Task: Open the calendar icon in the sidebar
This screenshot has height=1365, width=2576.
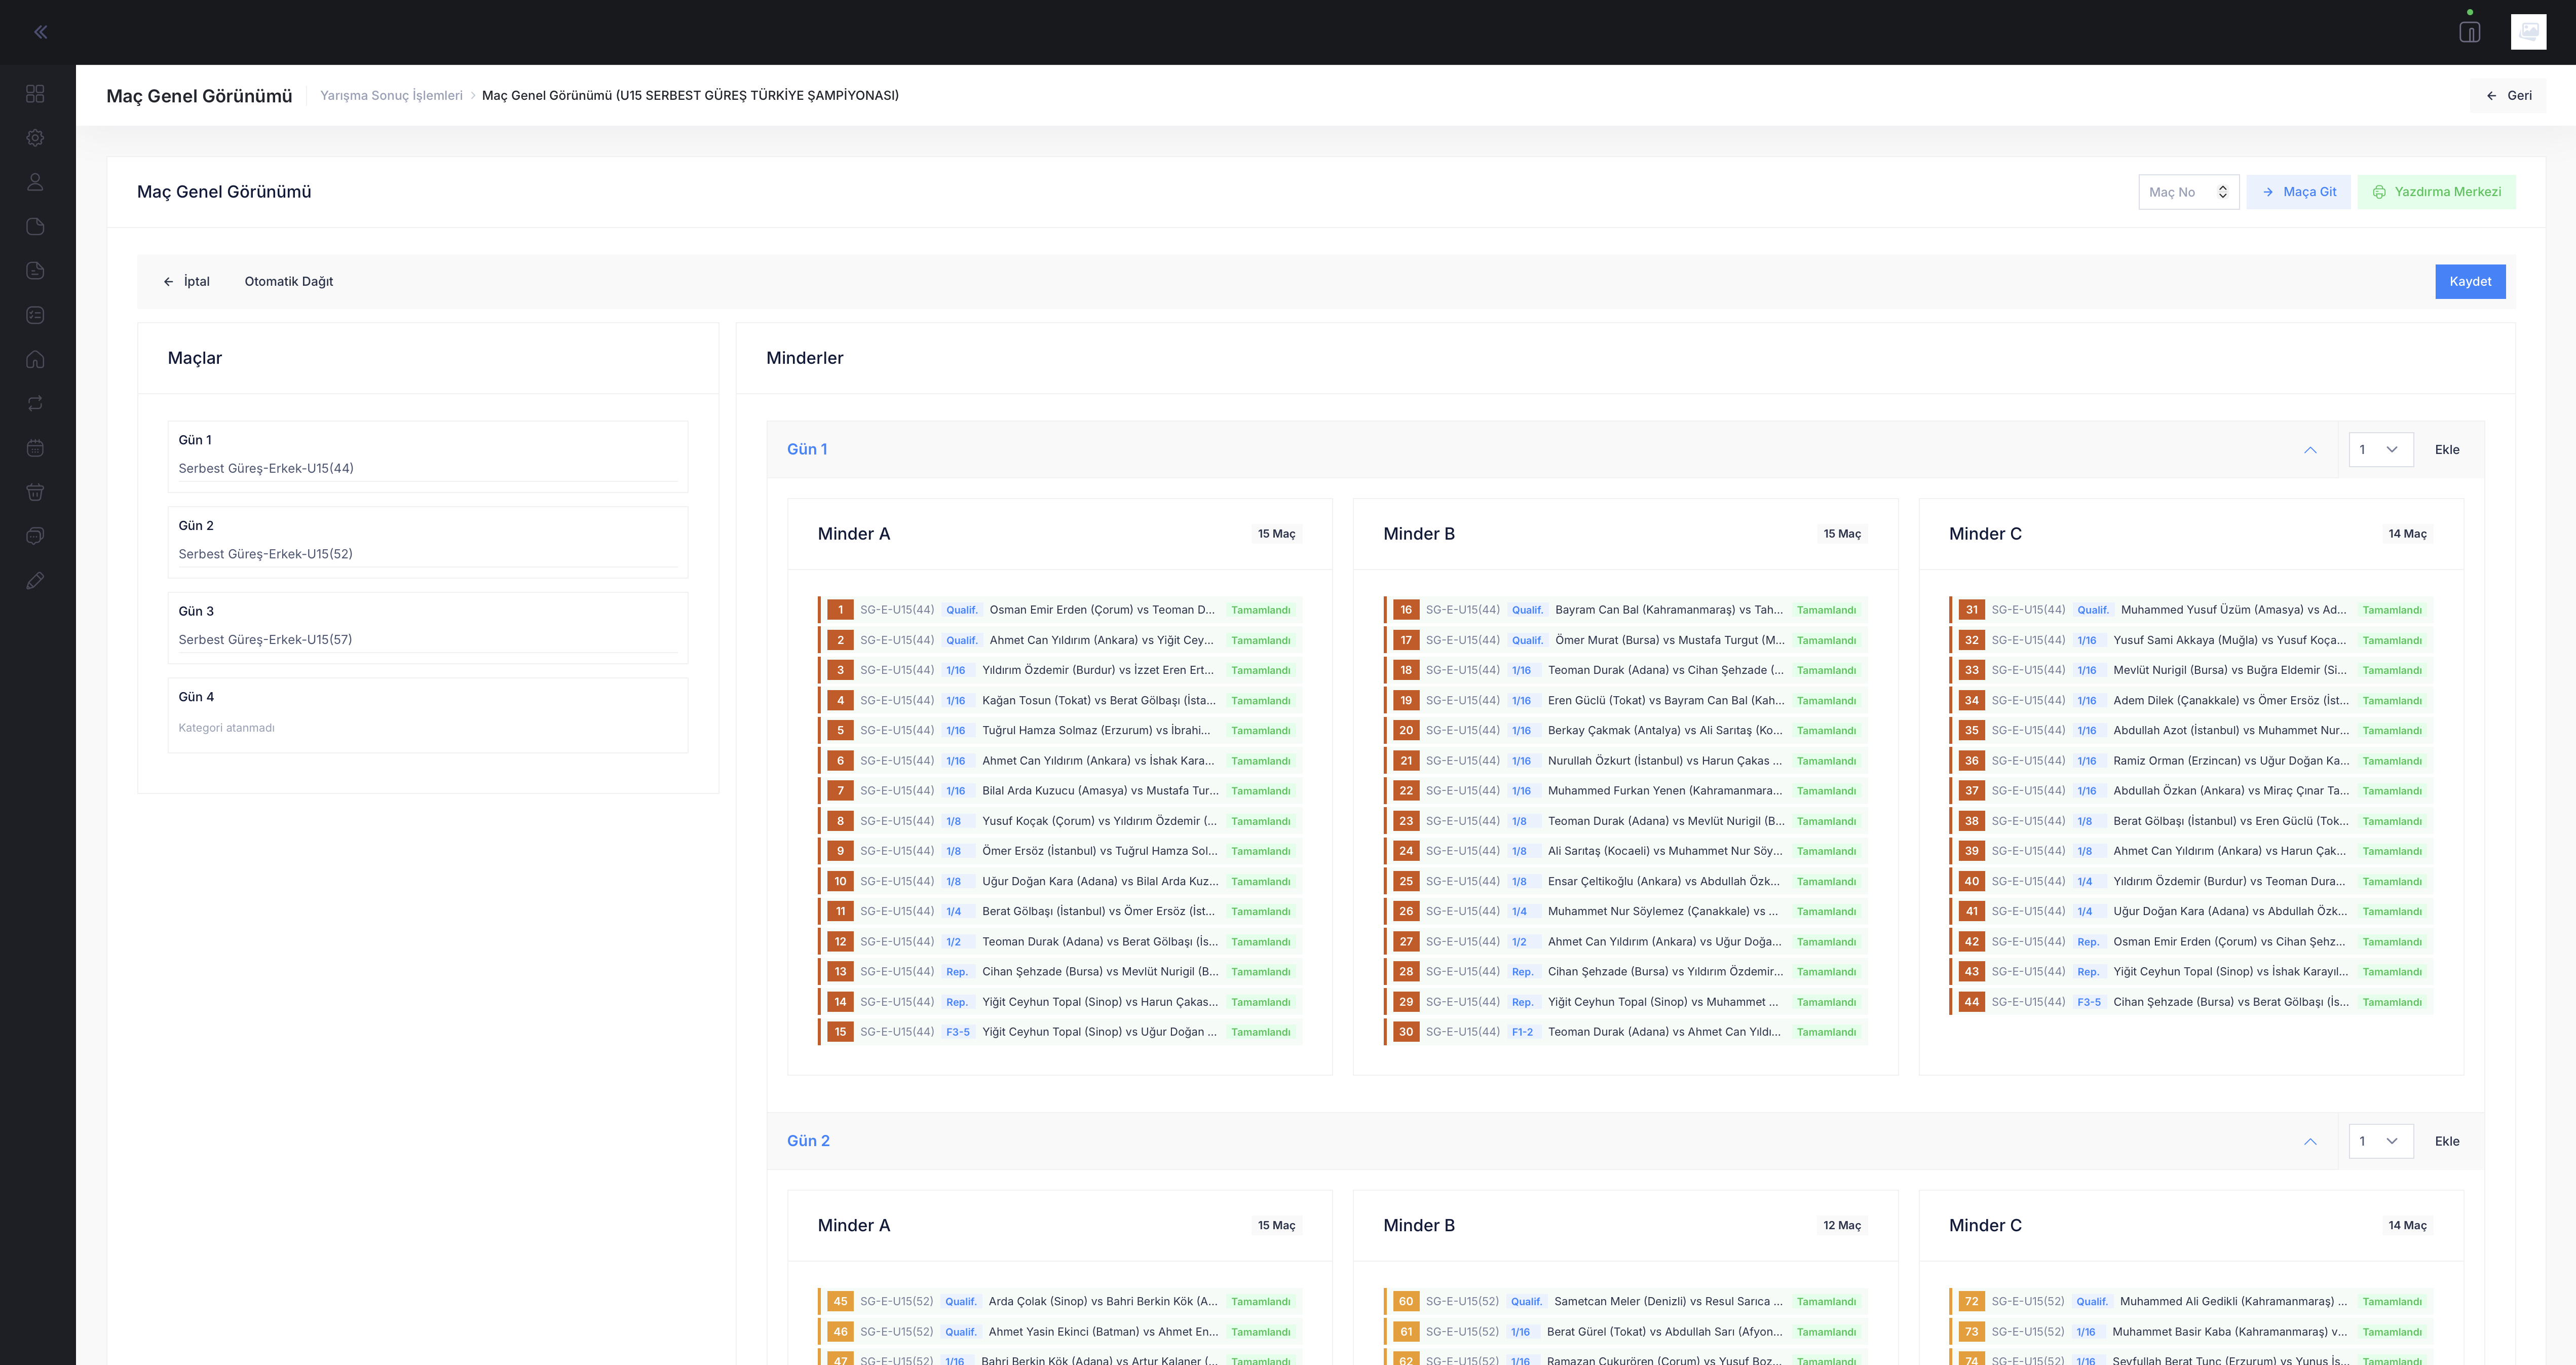Action: tap(35, 448)
